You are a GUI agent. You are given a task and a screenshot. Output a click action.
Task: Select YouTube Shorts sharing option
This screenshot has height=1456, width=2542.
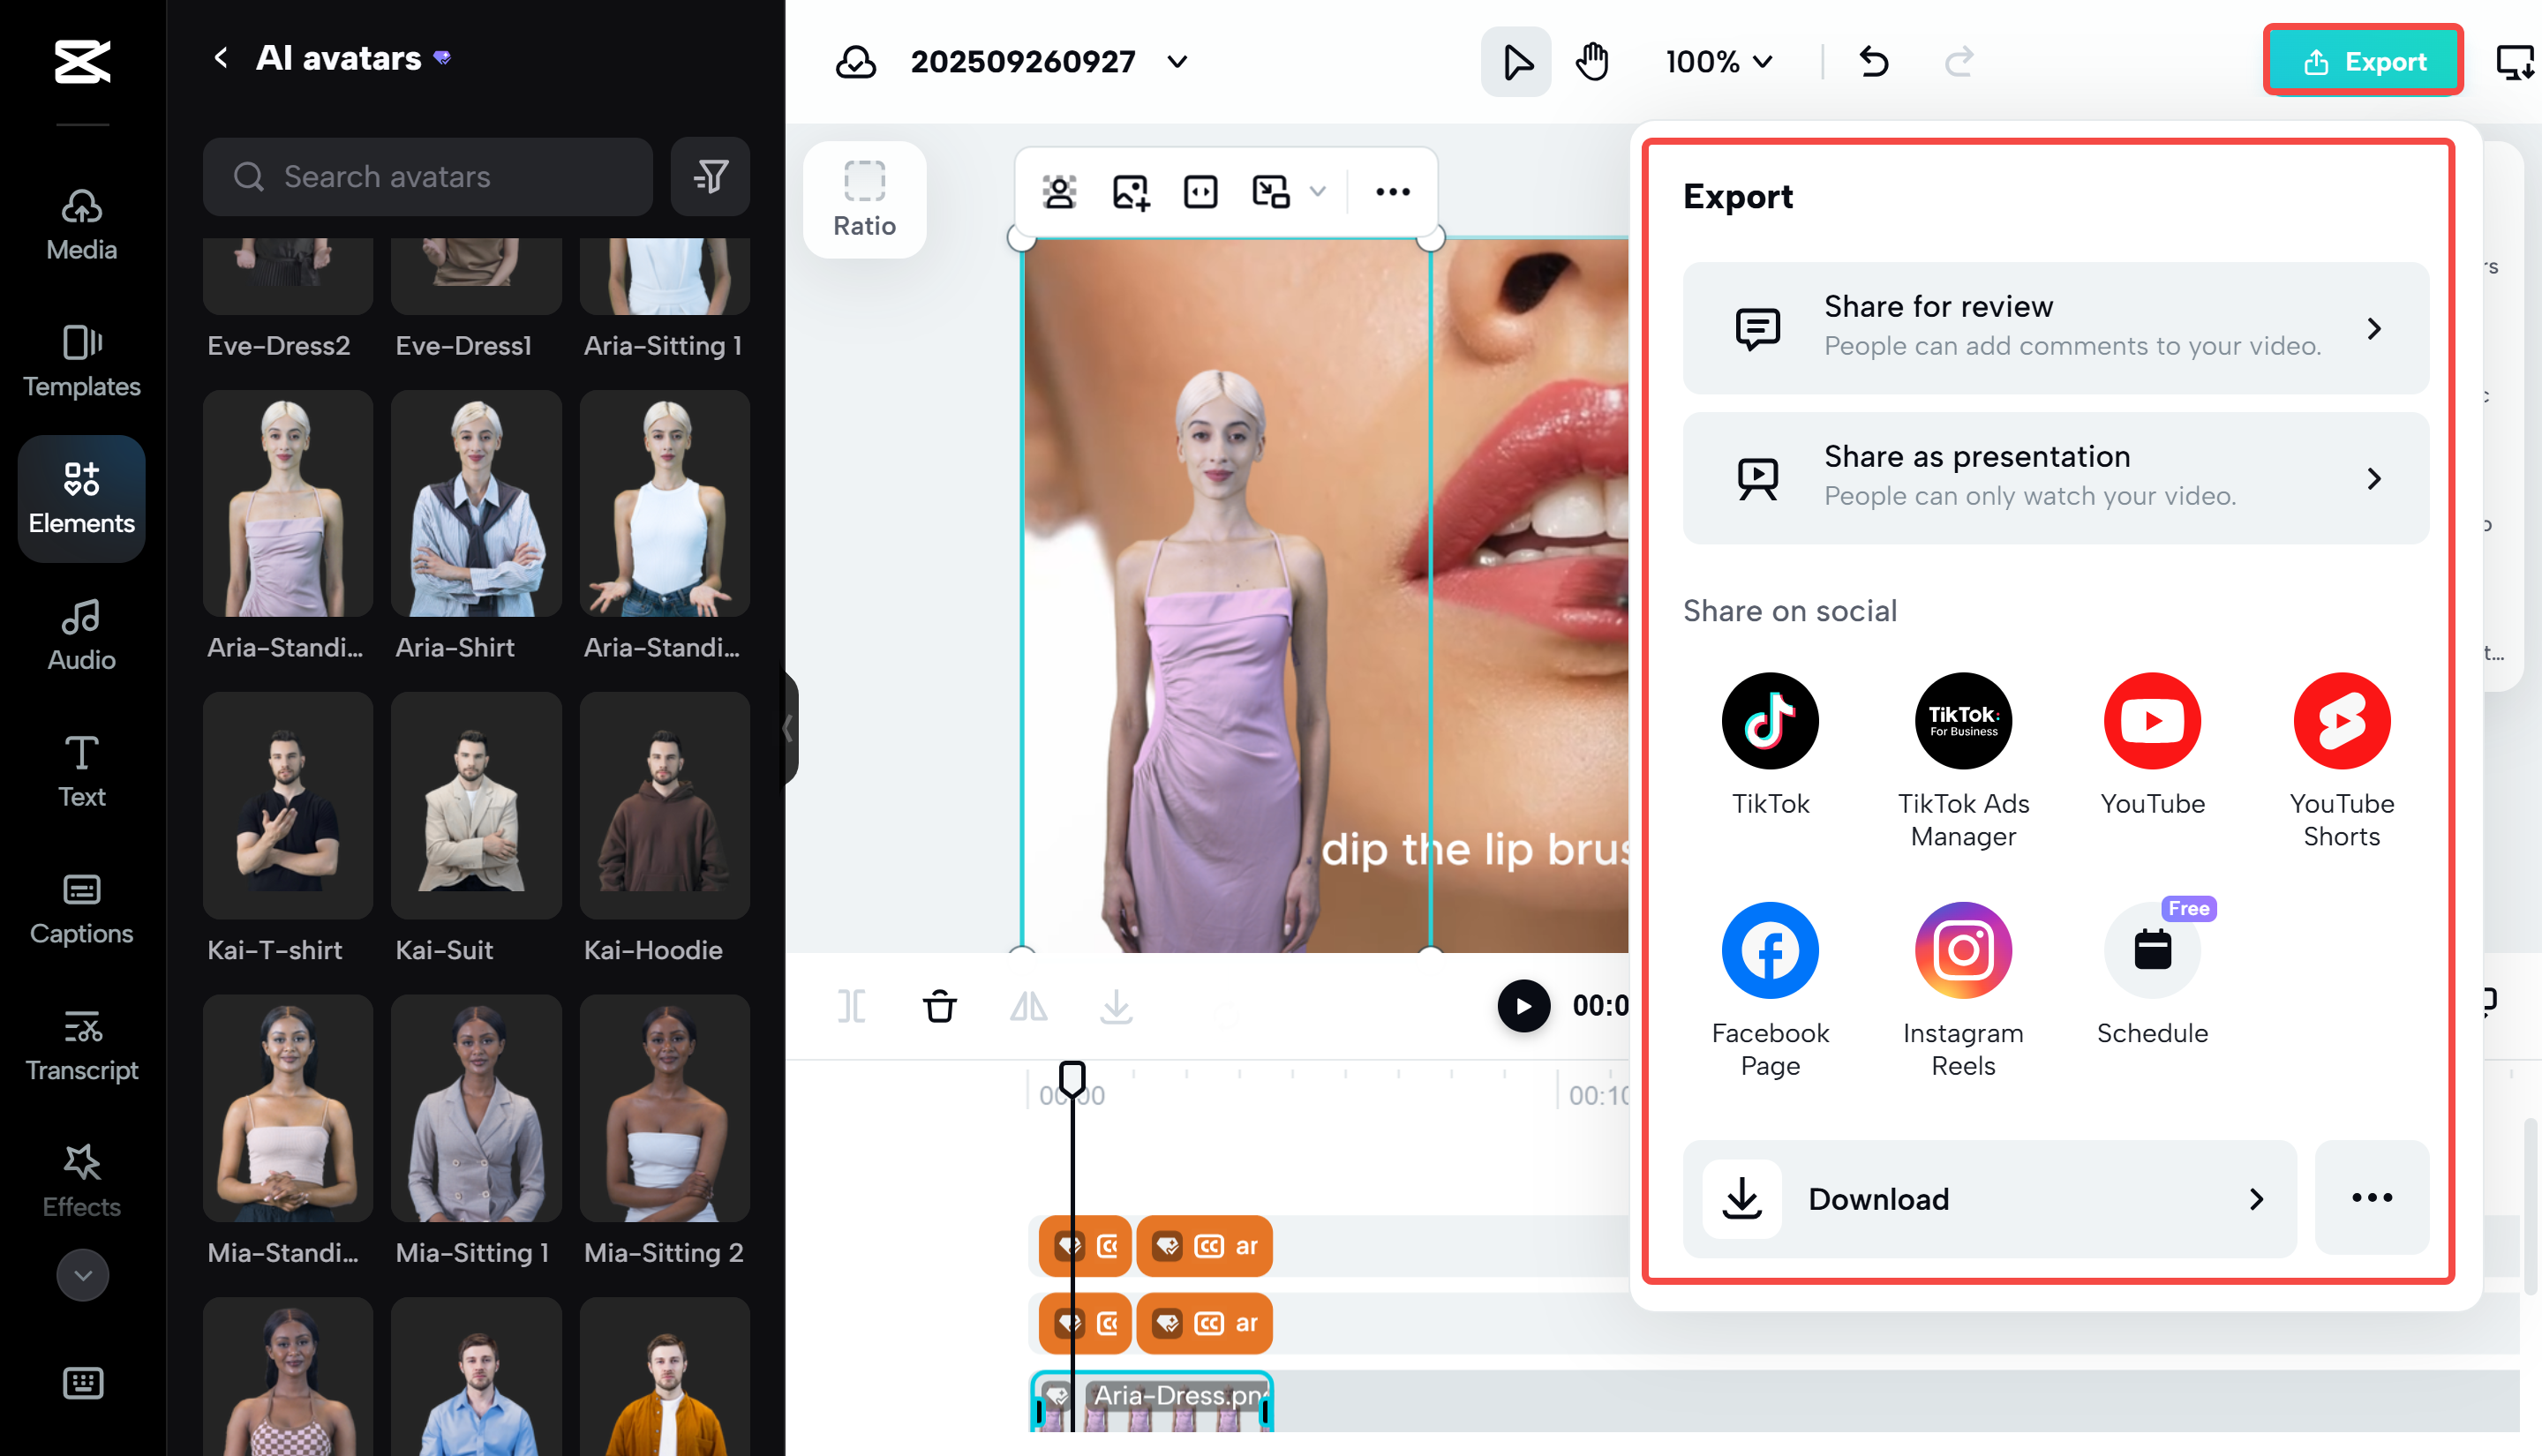pos(2340,720)
